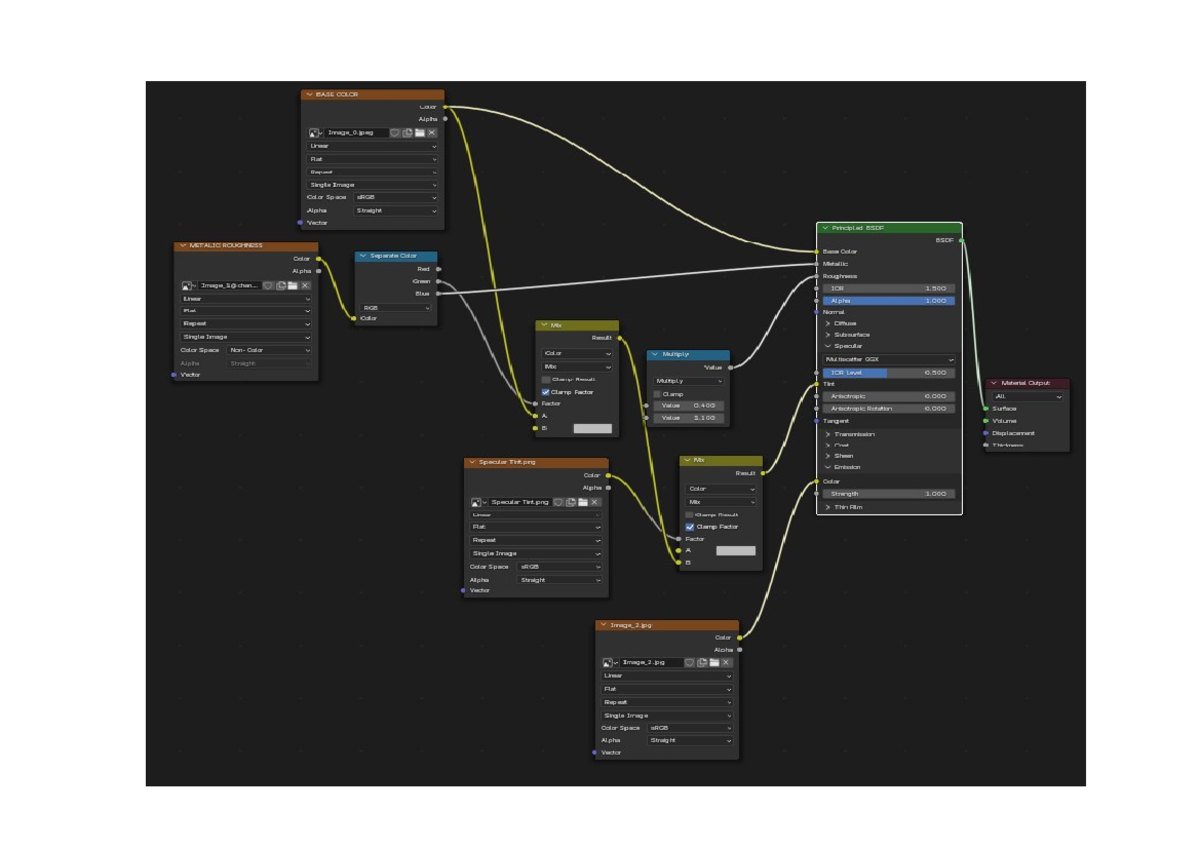The width and height of the screenshot is (1200, 849).
Task: Open Color data type dropdown in the upper Mix node
Action: [577, 354]
